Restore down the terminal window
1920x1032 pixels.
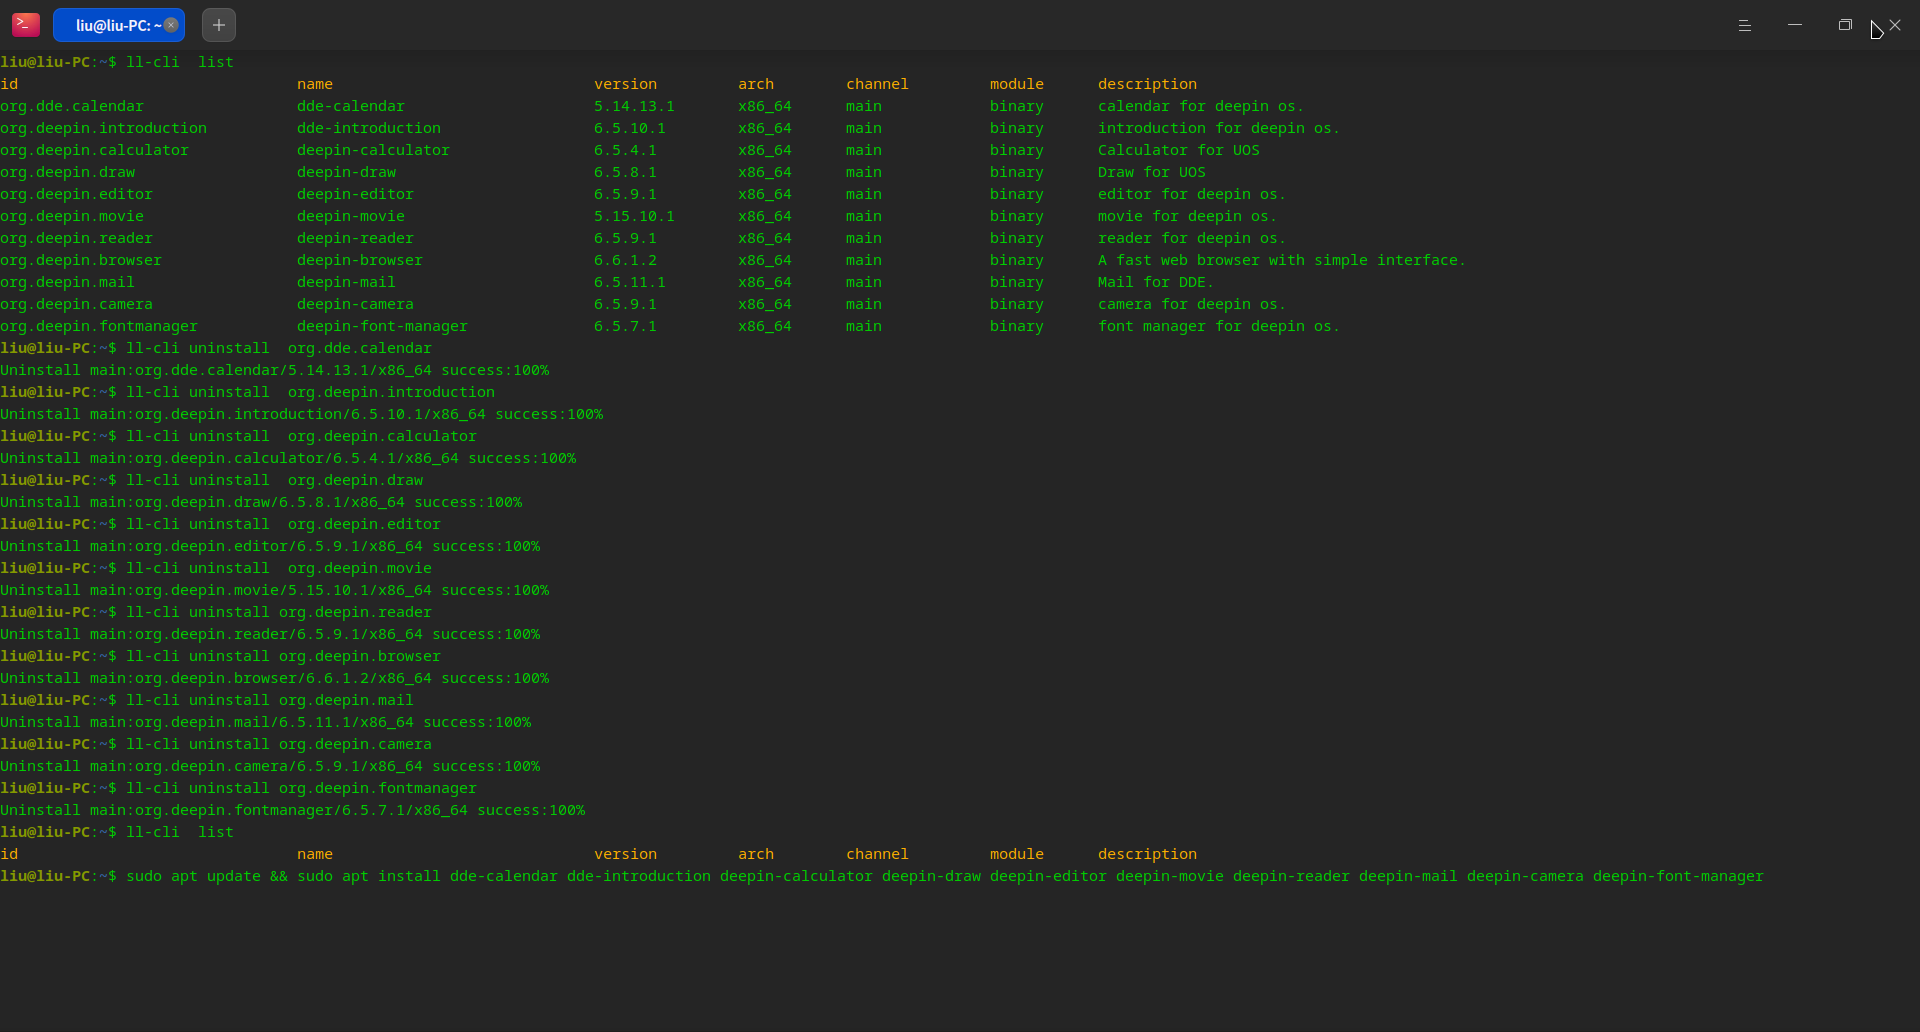[1845, 25]
